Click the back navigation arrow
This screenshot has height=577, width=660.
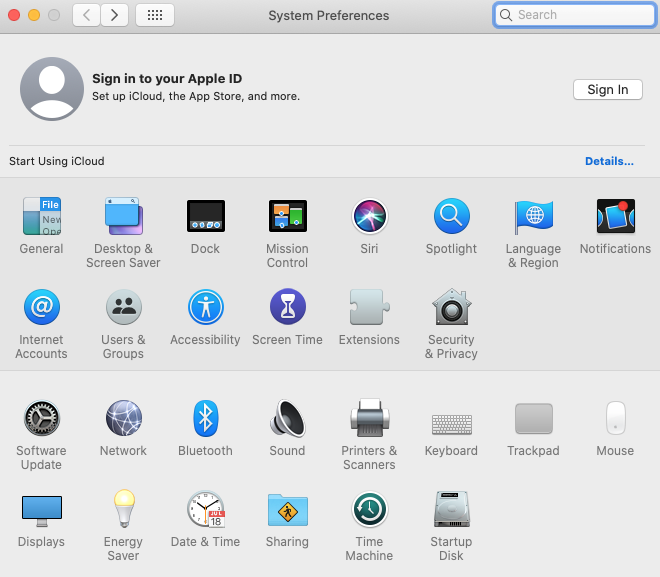[x=87, y=15]
